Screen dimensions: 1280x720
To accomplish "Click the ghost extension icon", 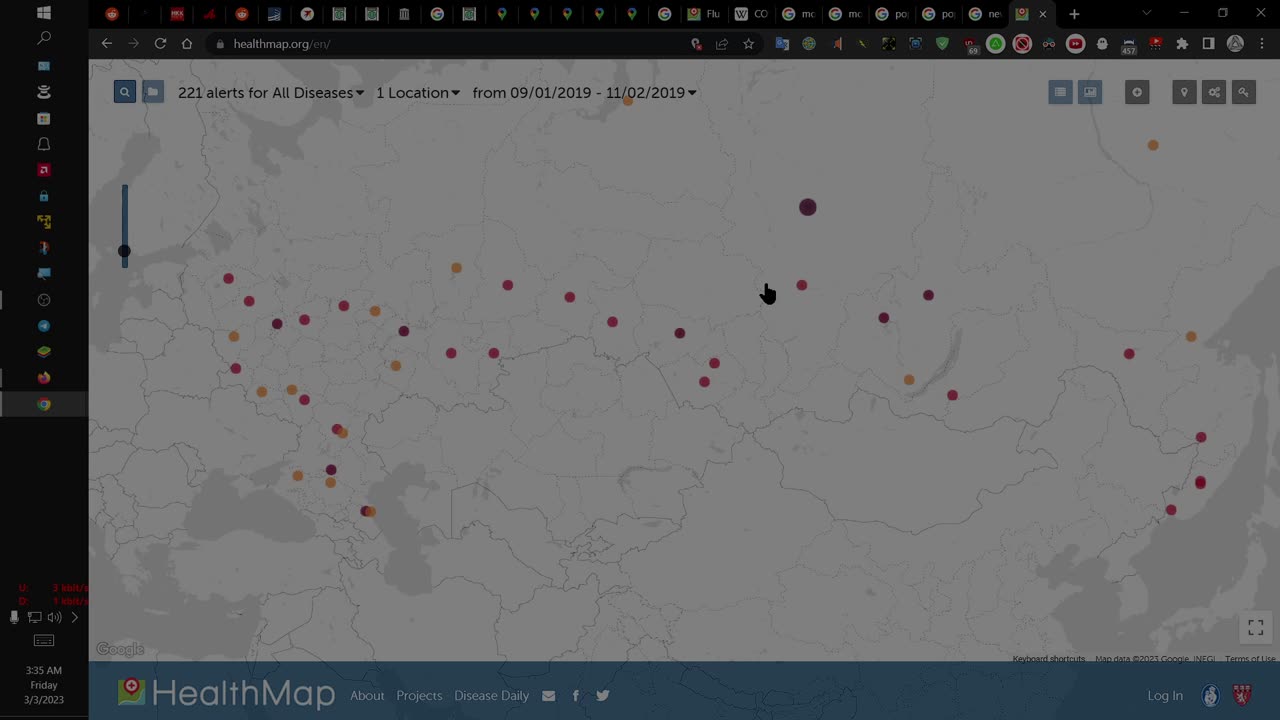I will click(x=1102, y=44).
